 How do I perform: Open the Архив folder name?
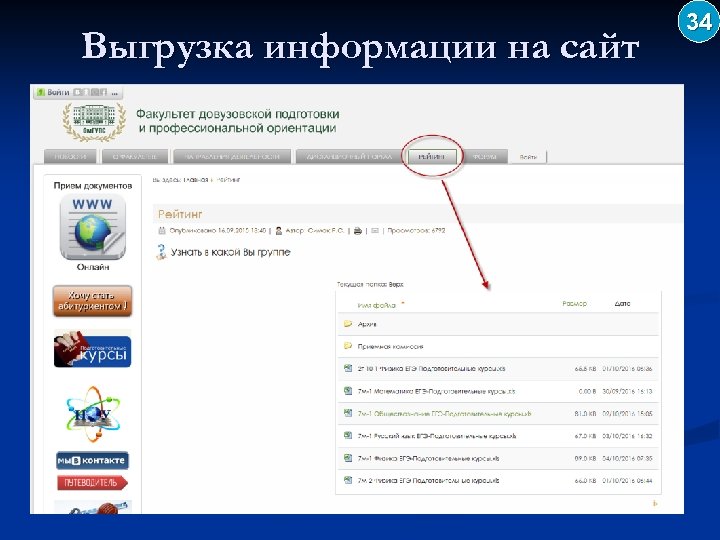coord(367,324)
